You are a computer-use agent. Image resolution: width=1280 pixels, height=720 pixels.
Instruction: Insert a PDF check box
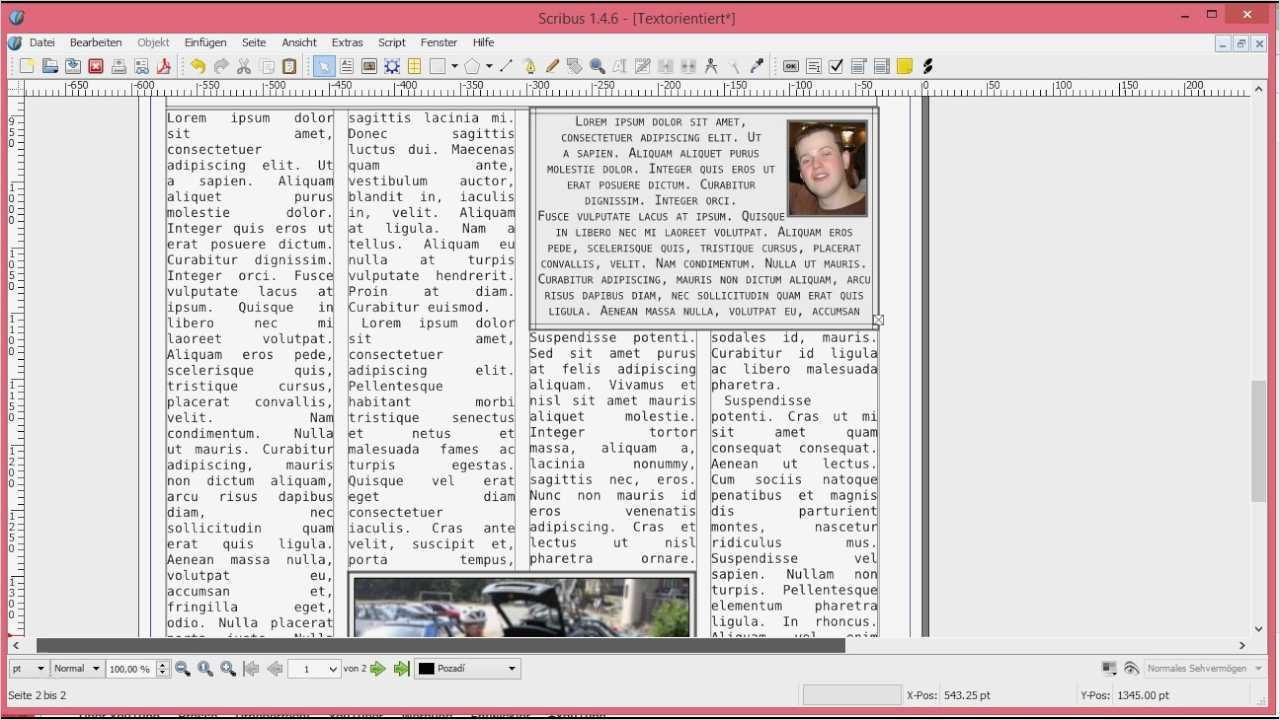coord(836,66)
